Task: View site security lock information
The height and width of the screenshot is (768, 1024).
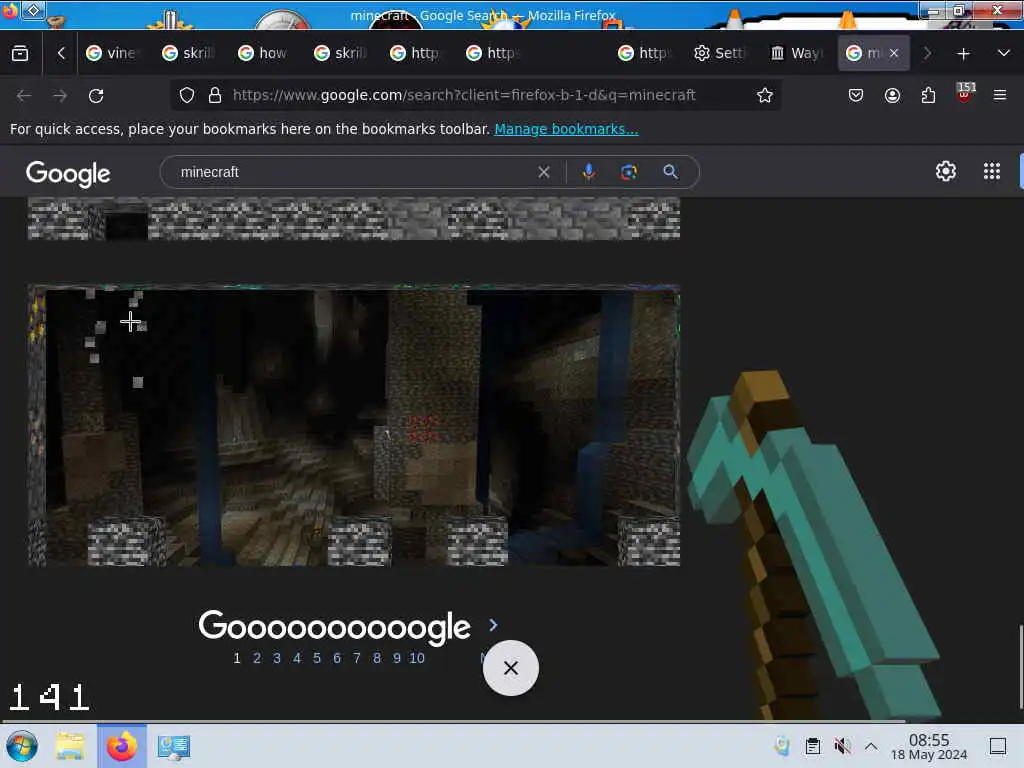Action: click(214, 95)
